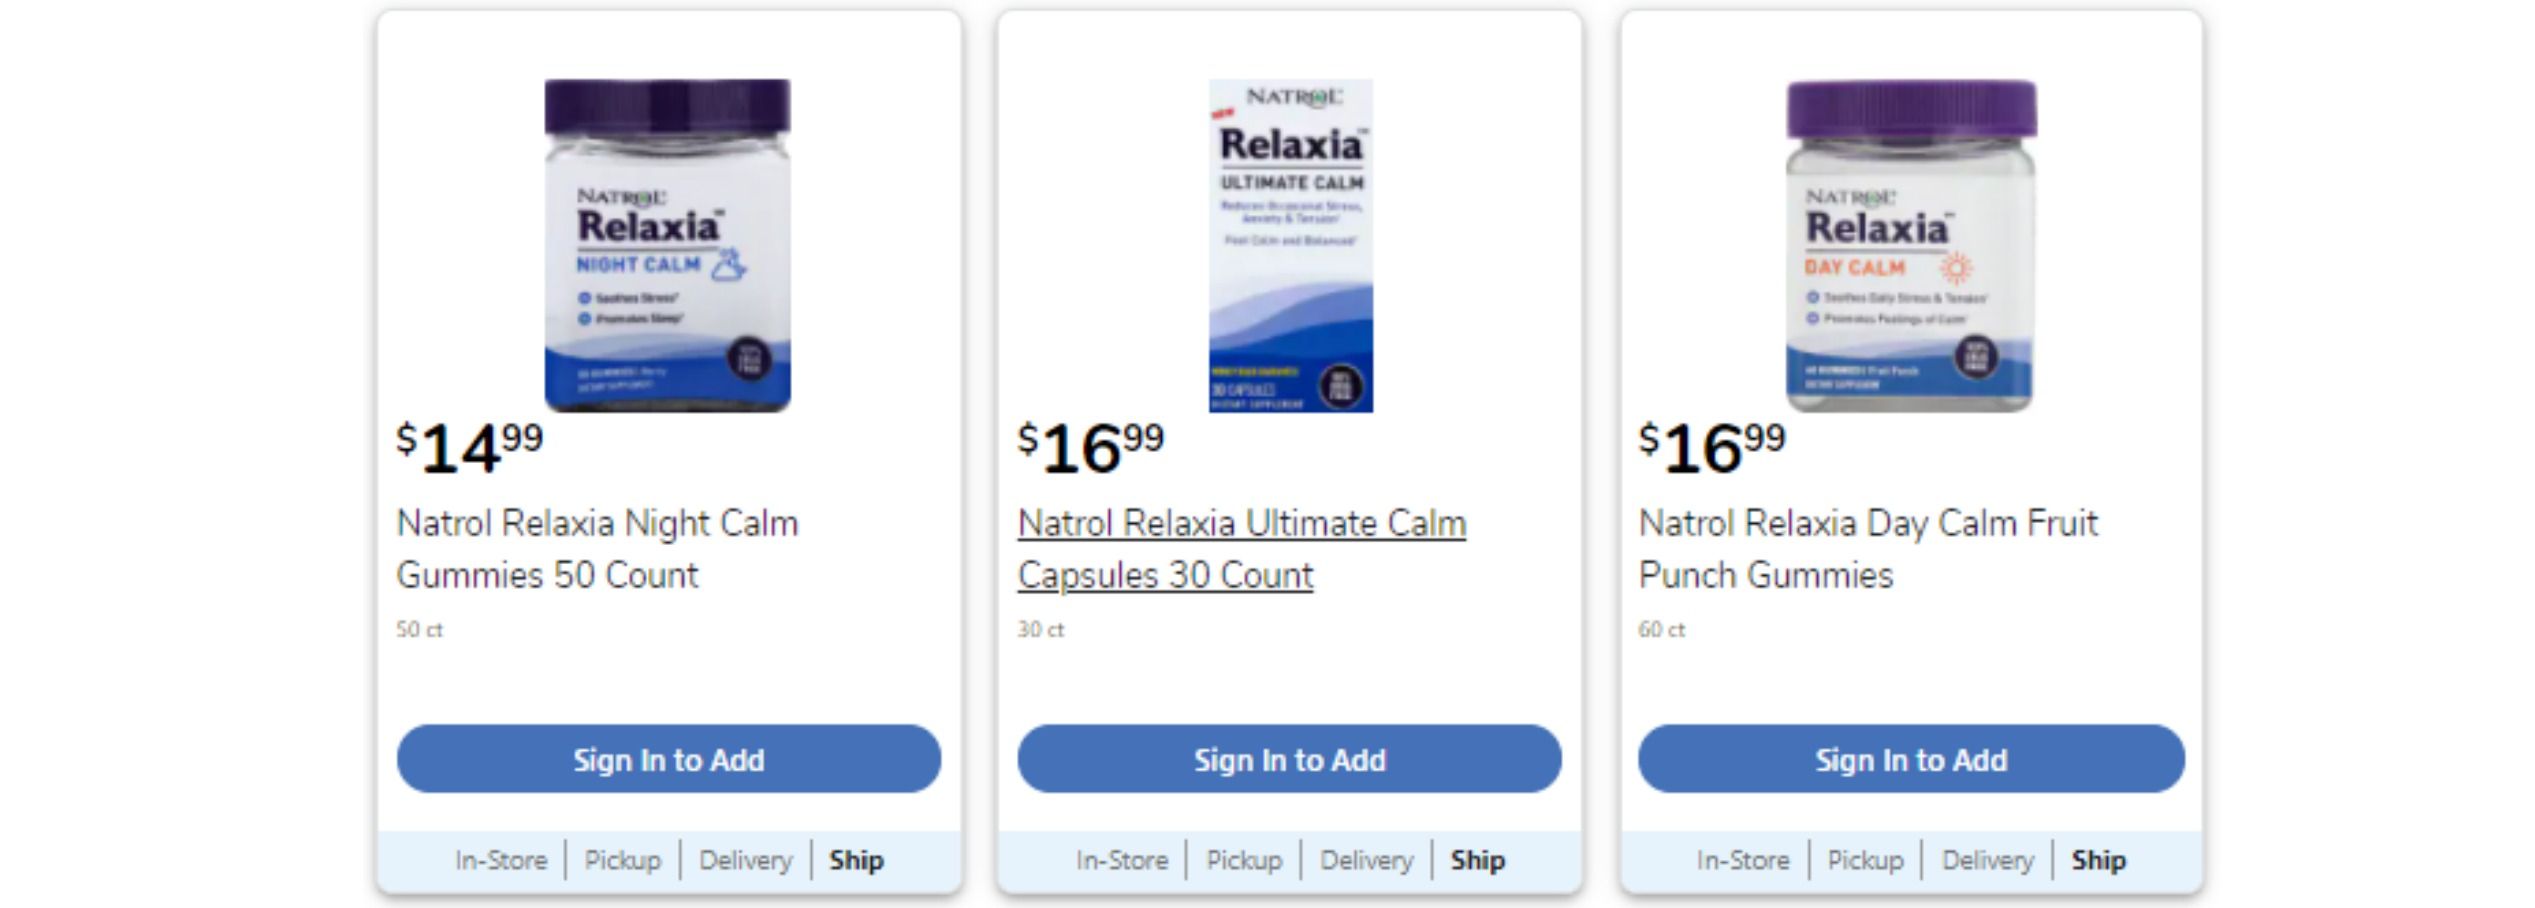Choose Pickup for Ultimate Calm Capsules
This screenshot has width=2535, height=908.
click(x=1244, y=860)
